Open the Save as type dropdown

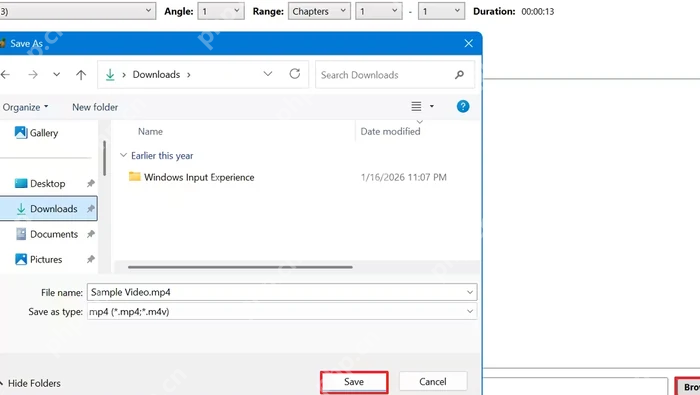pyautogui.click(x=282, y=312)
